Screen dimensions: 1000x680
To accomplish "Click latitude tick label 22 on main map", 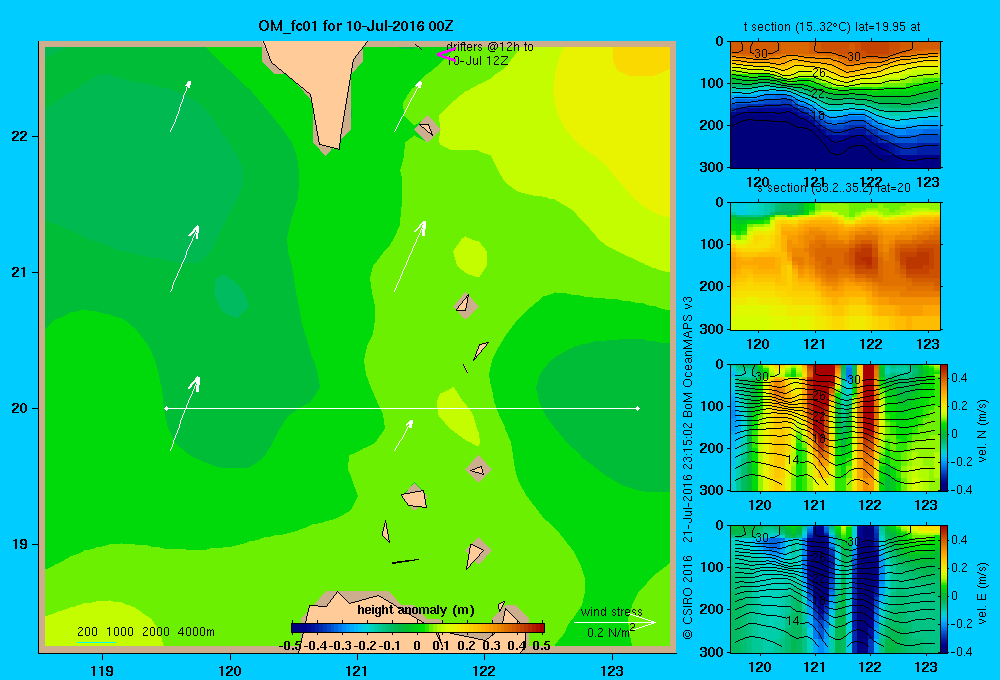I will coord(20,136).
